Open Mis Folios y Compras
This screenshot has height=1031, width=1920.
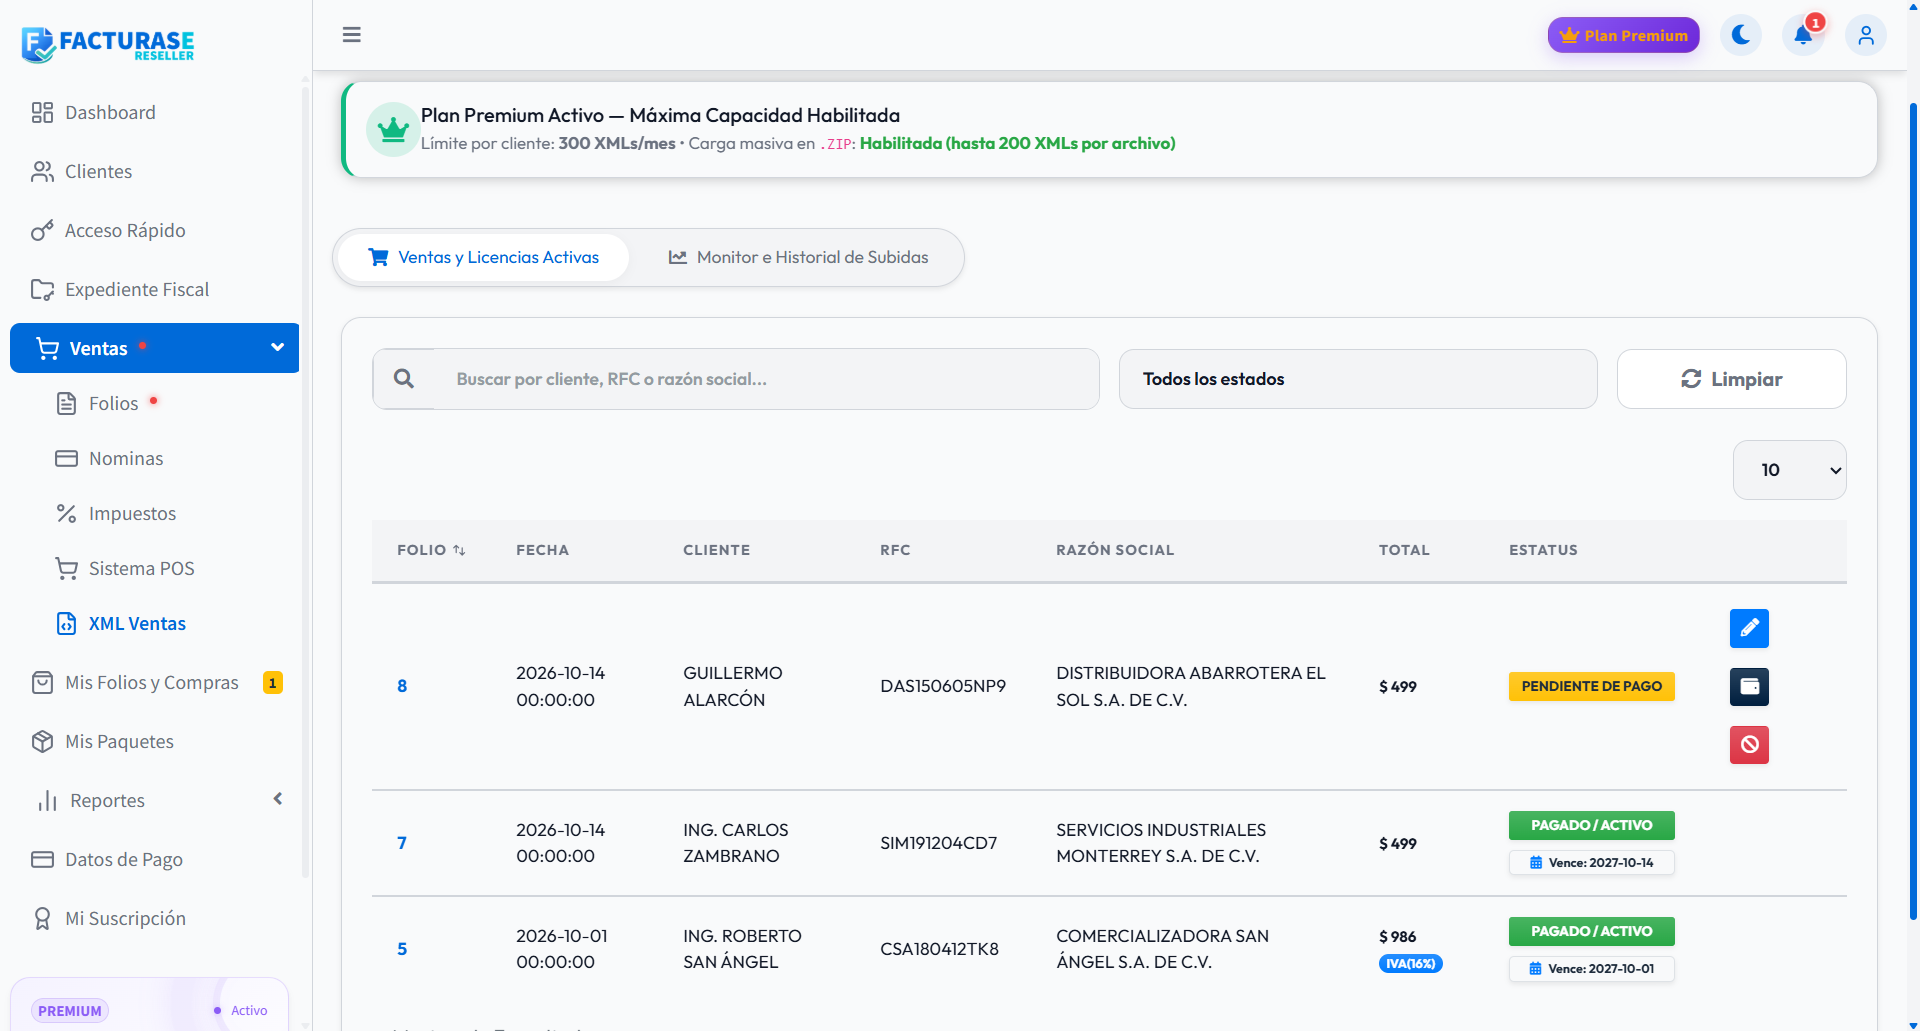155,683
